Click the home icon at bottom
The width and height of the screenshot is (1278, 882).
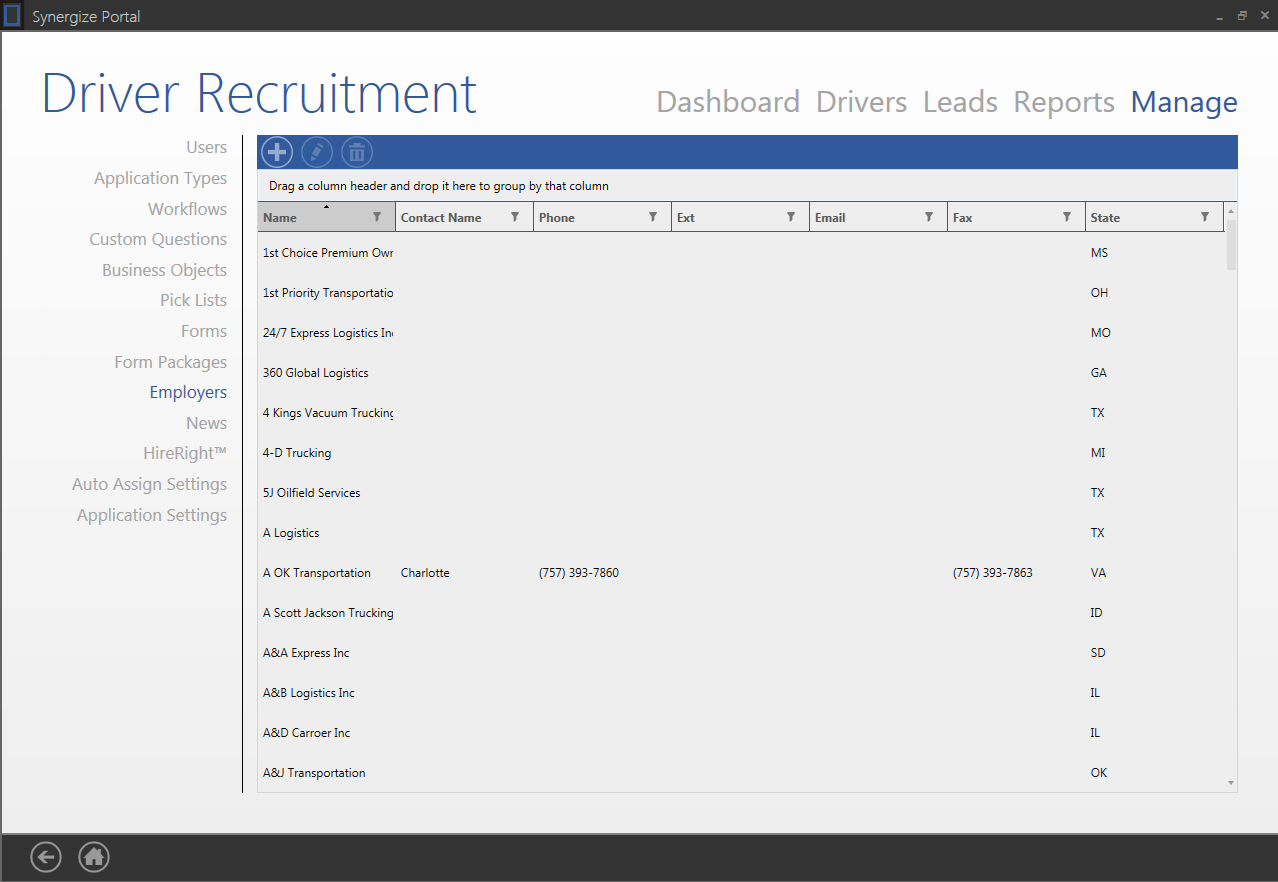[94, 857]
